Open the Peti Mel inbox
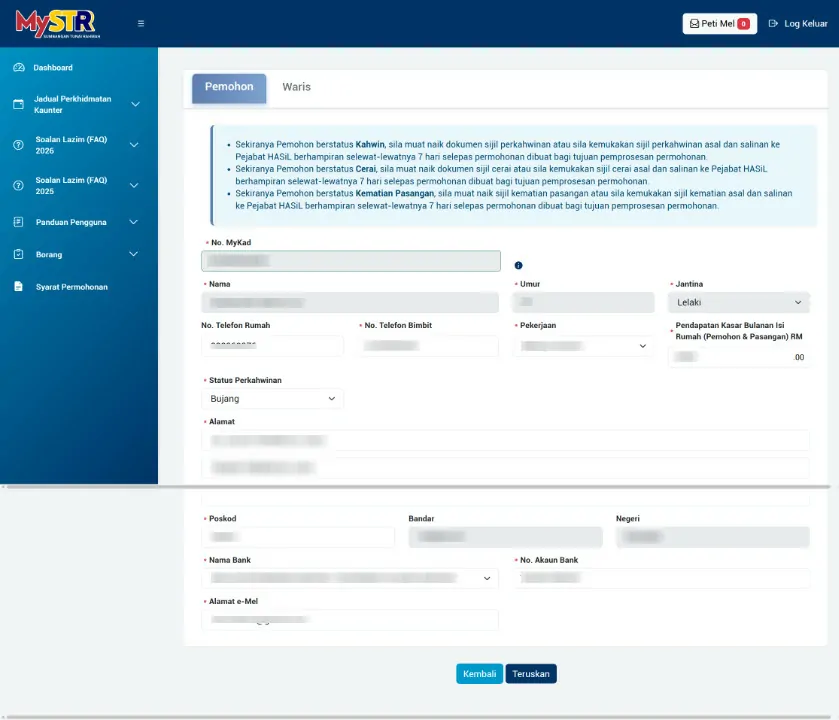The width and height of the screenshot is (839, 720). [x=719, y=24]
